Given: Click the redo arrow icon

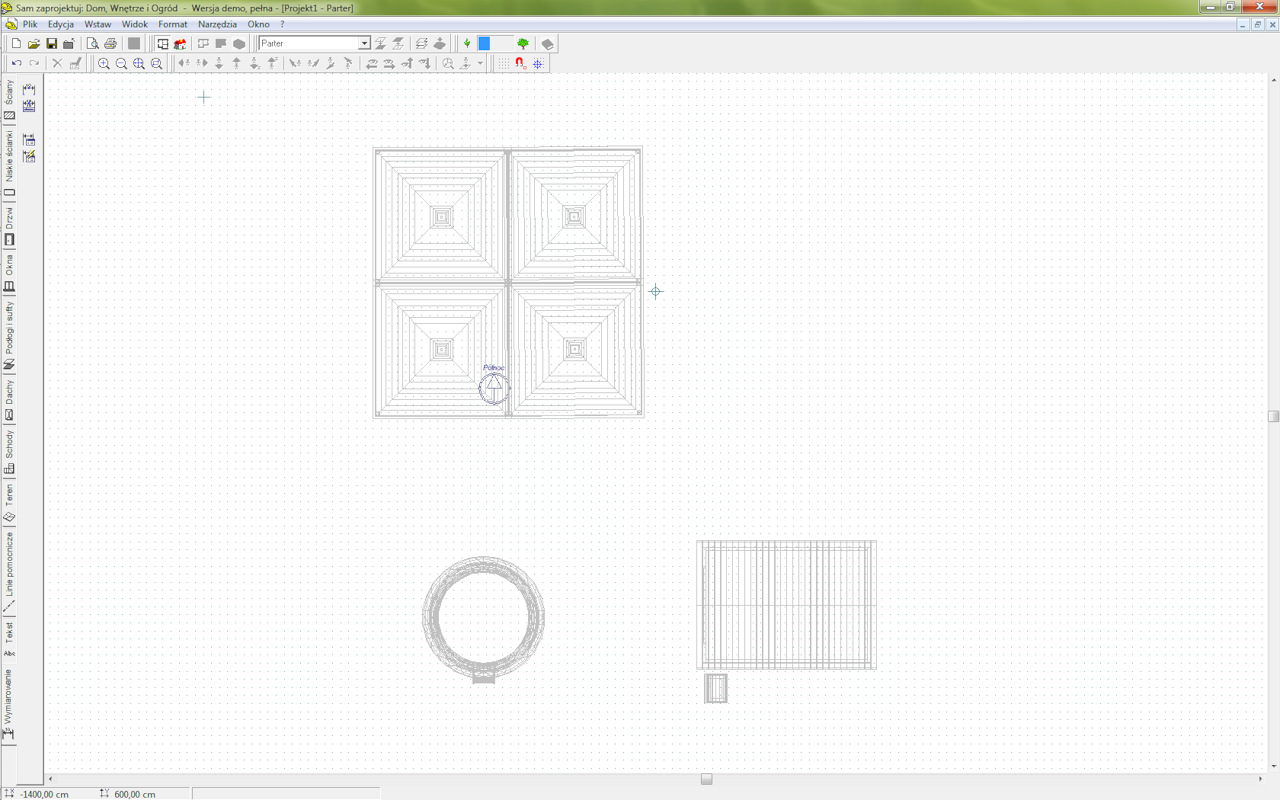Looking at the screenshot, I should (x=34, y=63).
